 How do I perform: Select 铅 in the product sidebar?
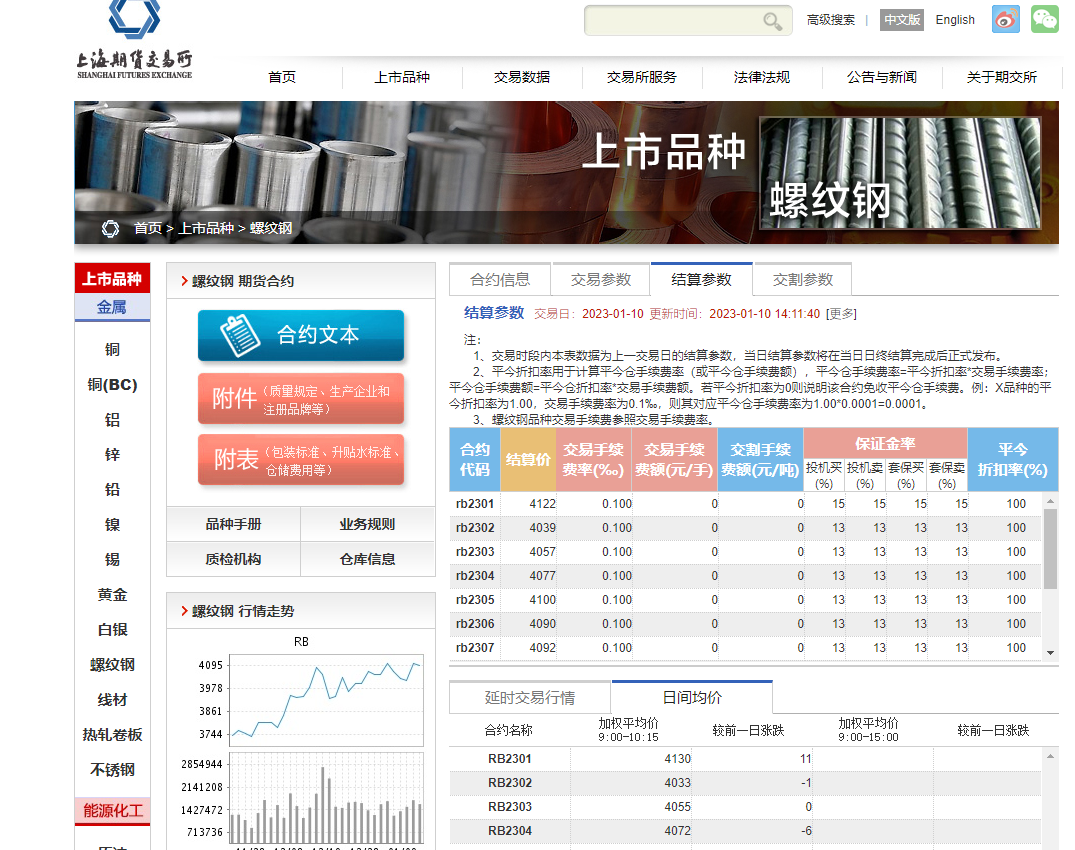112,489
